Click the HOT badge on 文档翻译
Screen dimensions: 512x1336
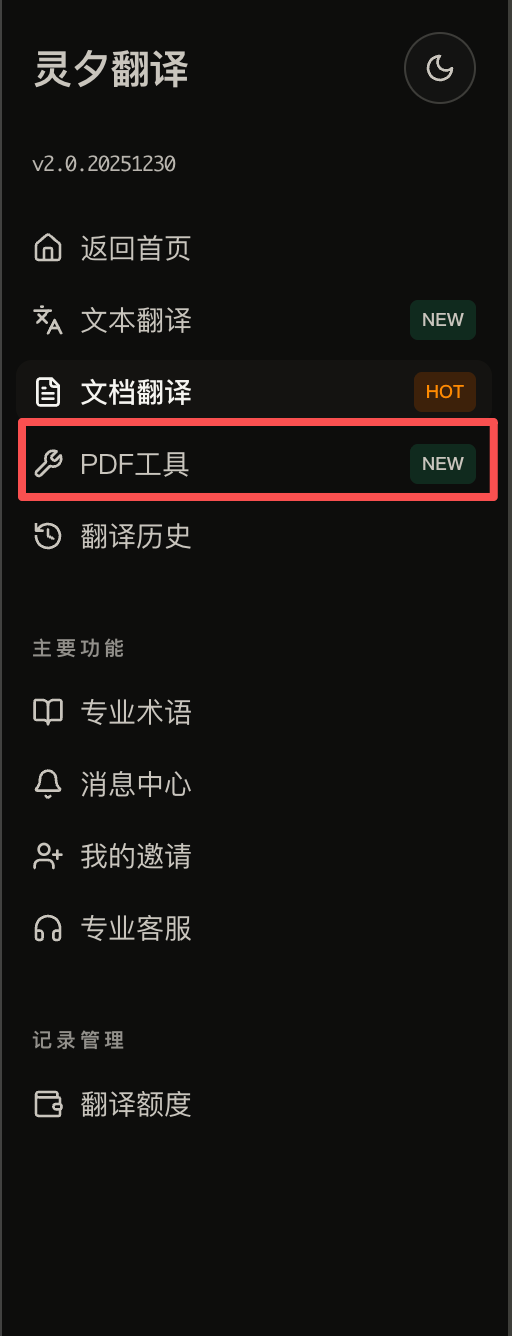pyautogui.click(x=445, y=392)
